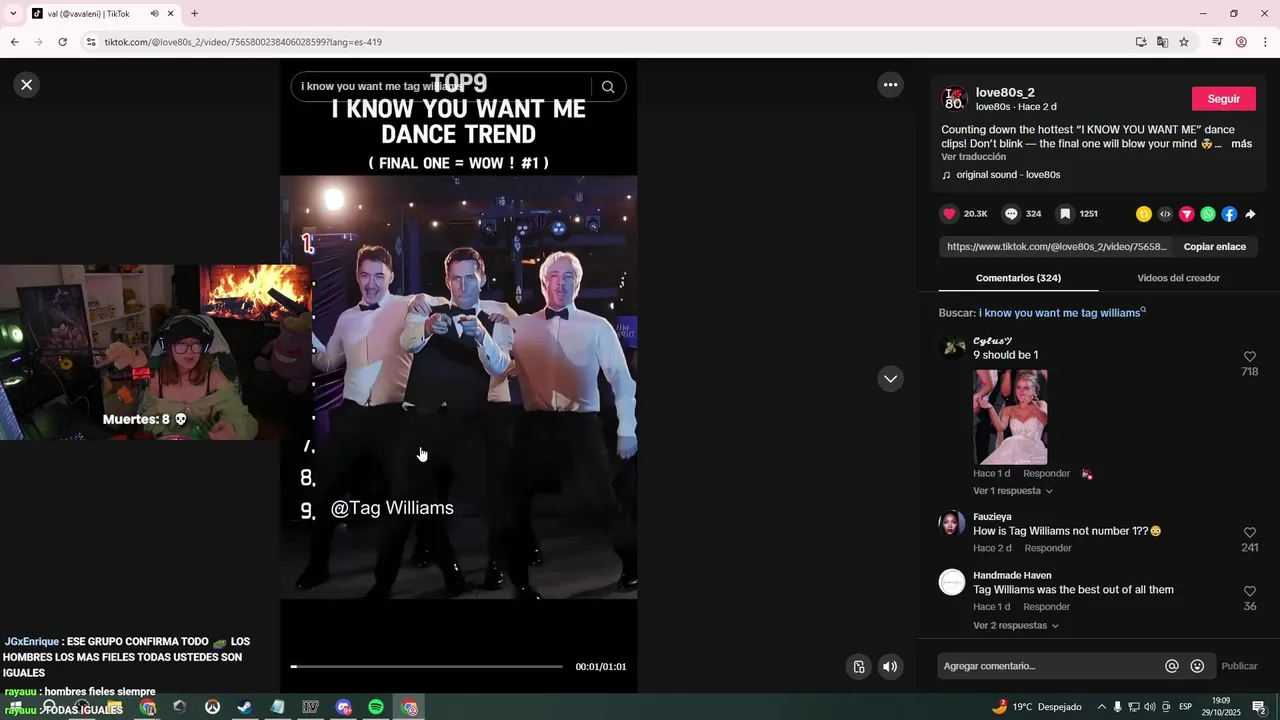The height and width of the screenshot is (720, 1280).
Task: Toggle video sound with speaker button
Action: click(x=890, y=667)
